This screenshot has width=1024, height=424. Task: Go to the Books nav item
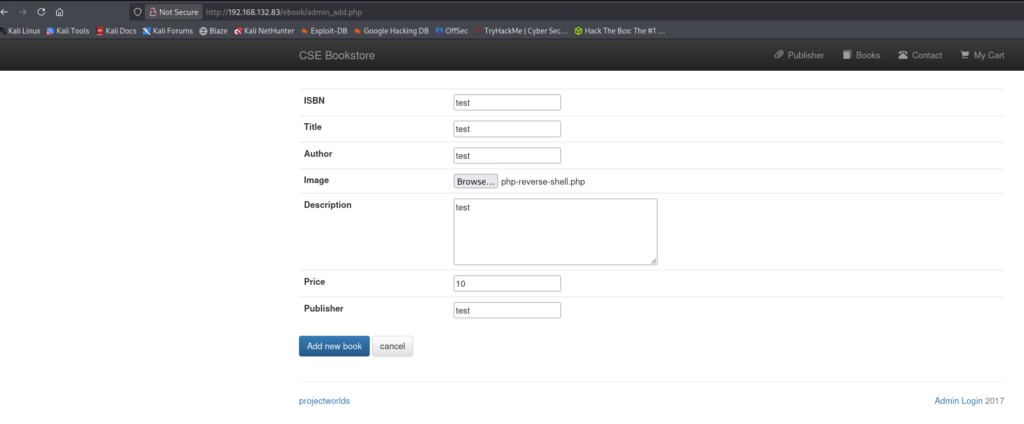coord(861,55)
